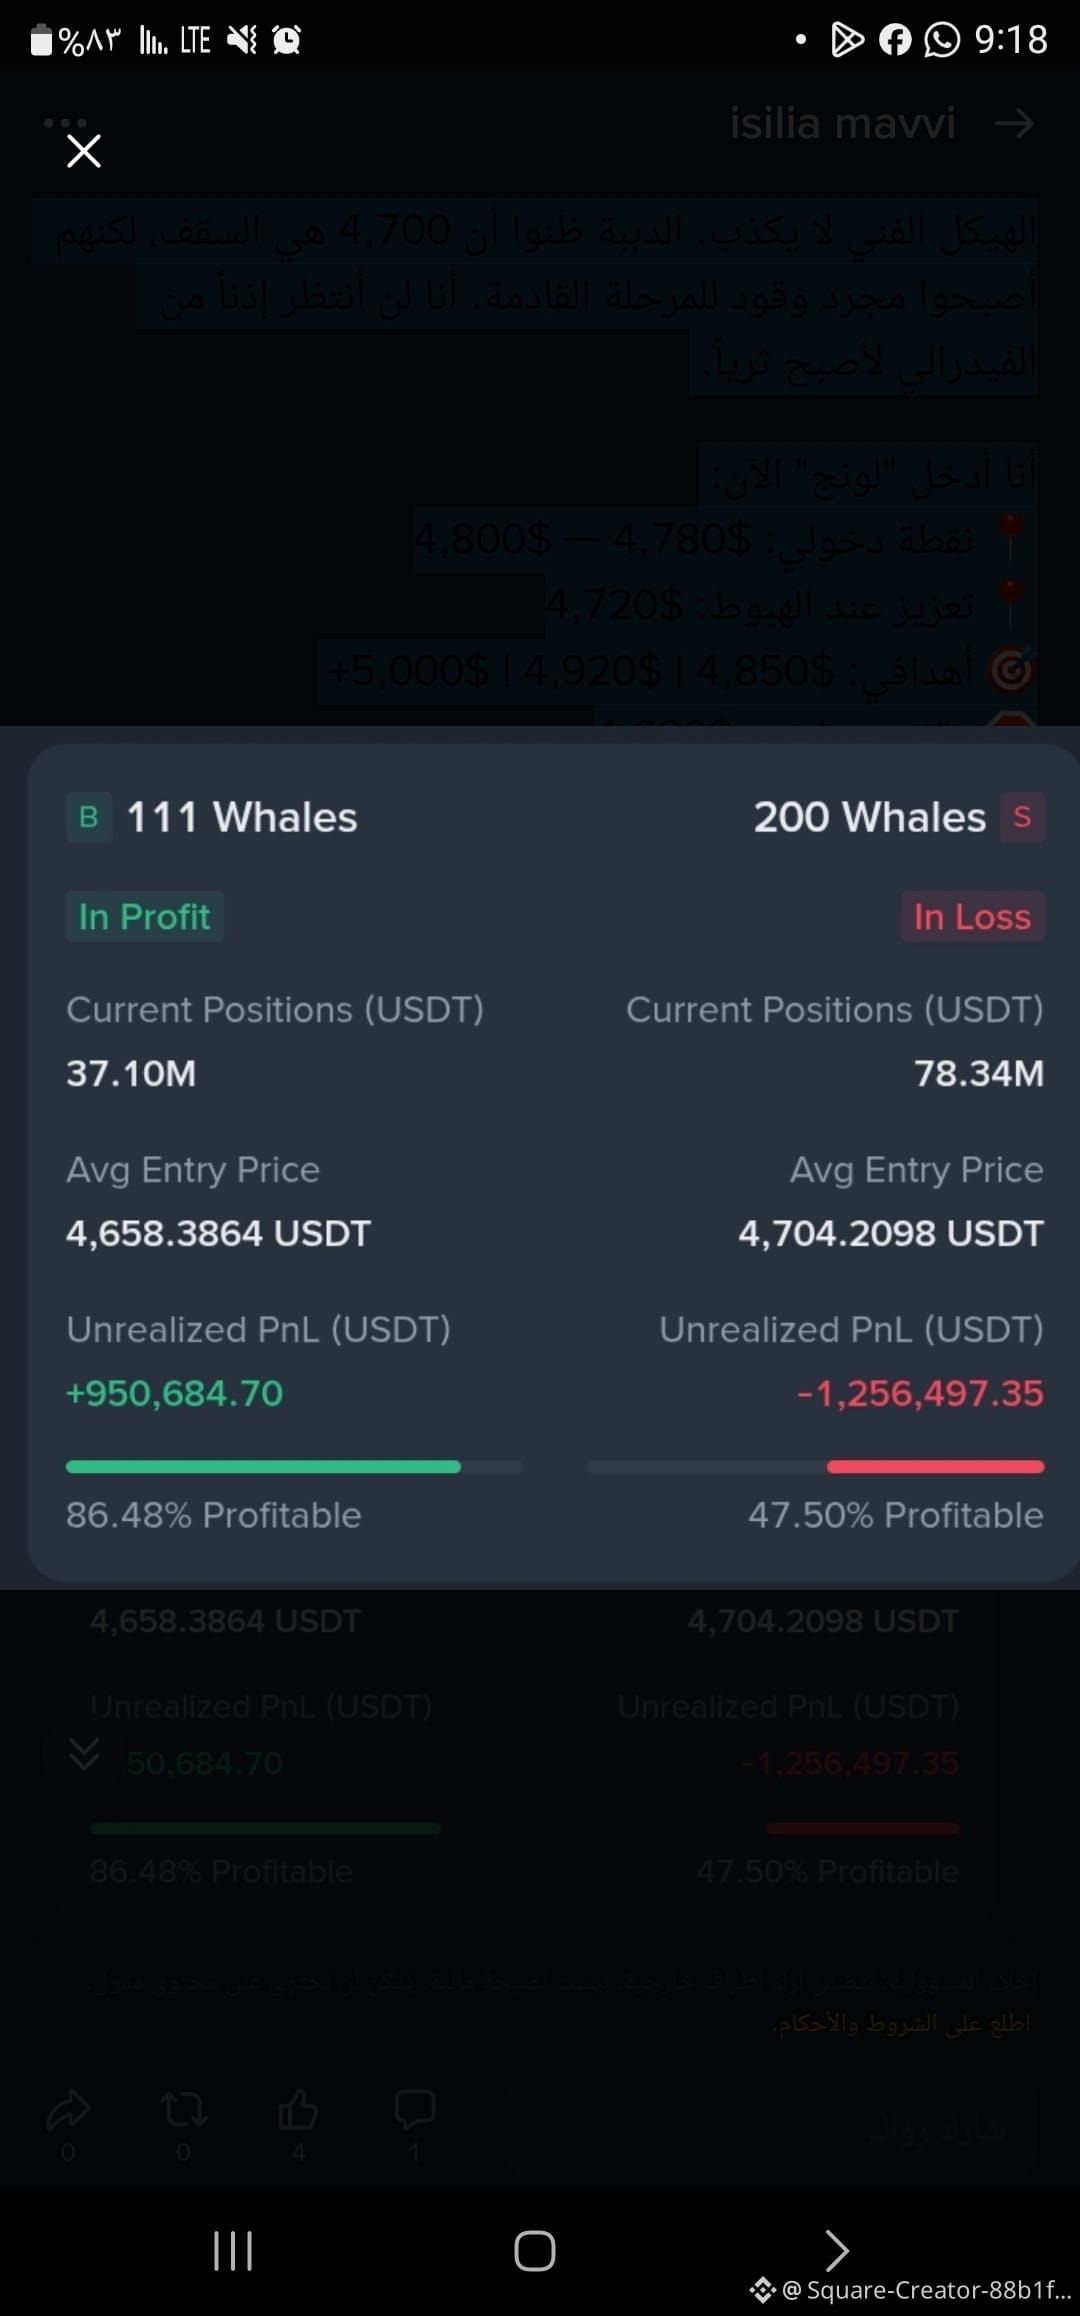Tap the red 47.50% profitable progress bar
Viewport: 1080px width, 2316px height.
tap(816, 1467)
